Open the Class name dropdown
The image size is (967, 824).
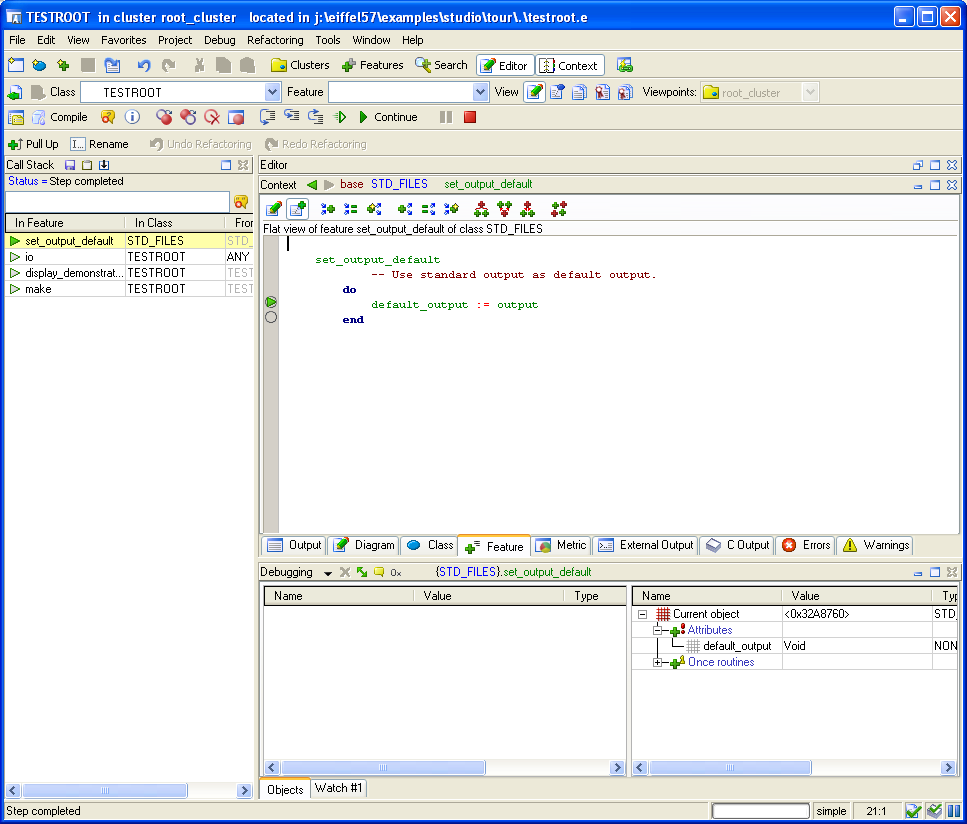click(273, 92)
